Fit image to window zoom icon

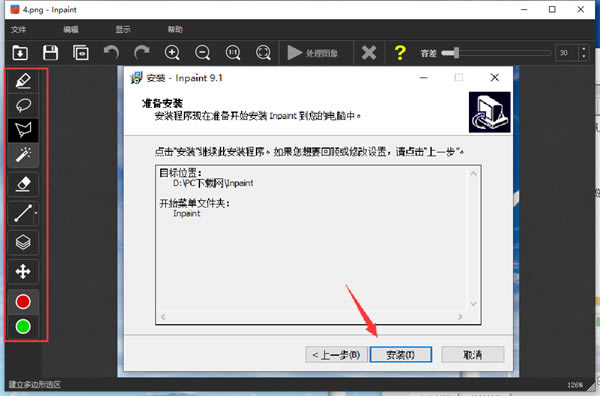point(263,53)
